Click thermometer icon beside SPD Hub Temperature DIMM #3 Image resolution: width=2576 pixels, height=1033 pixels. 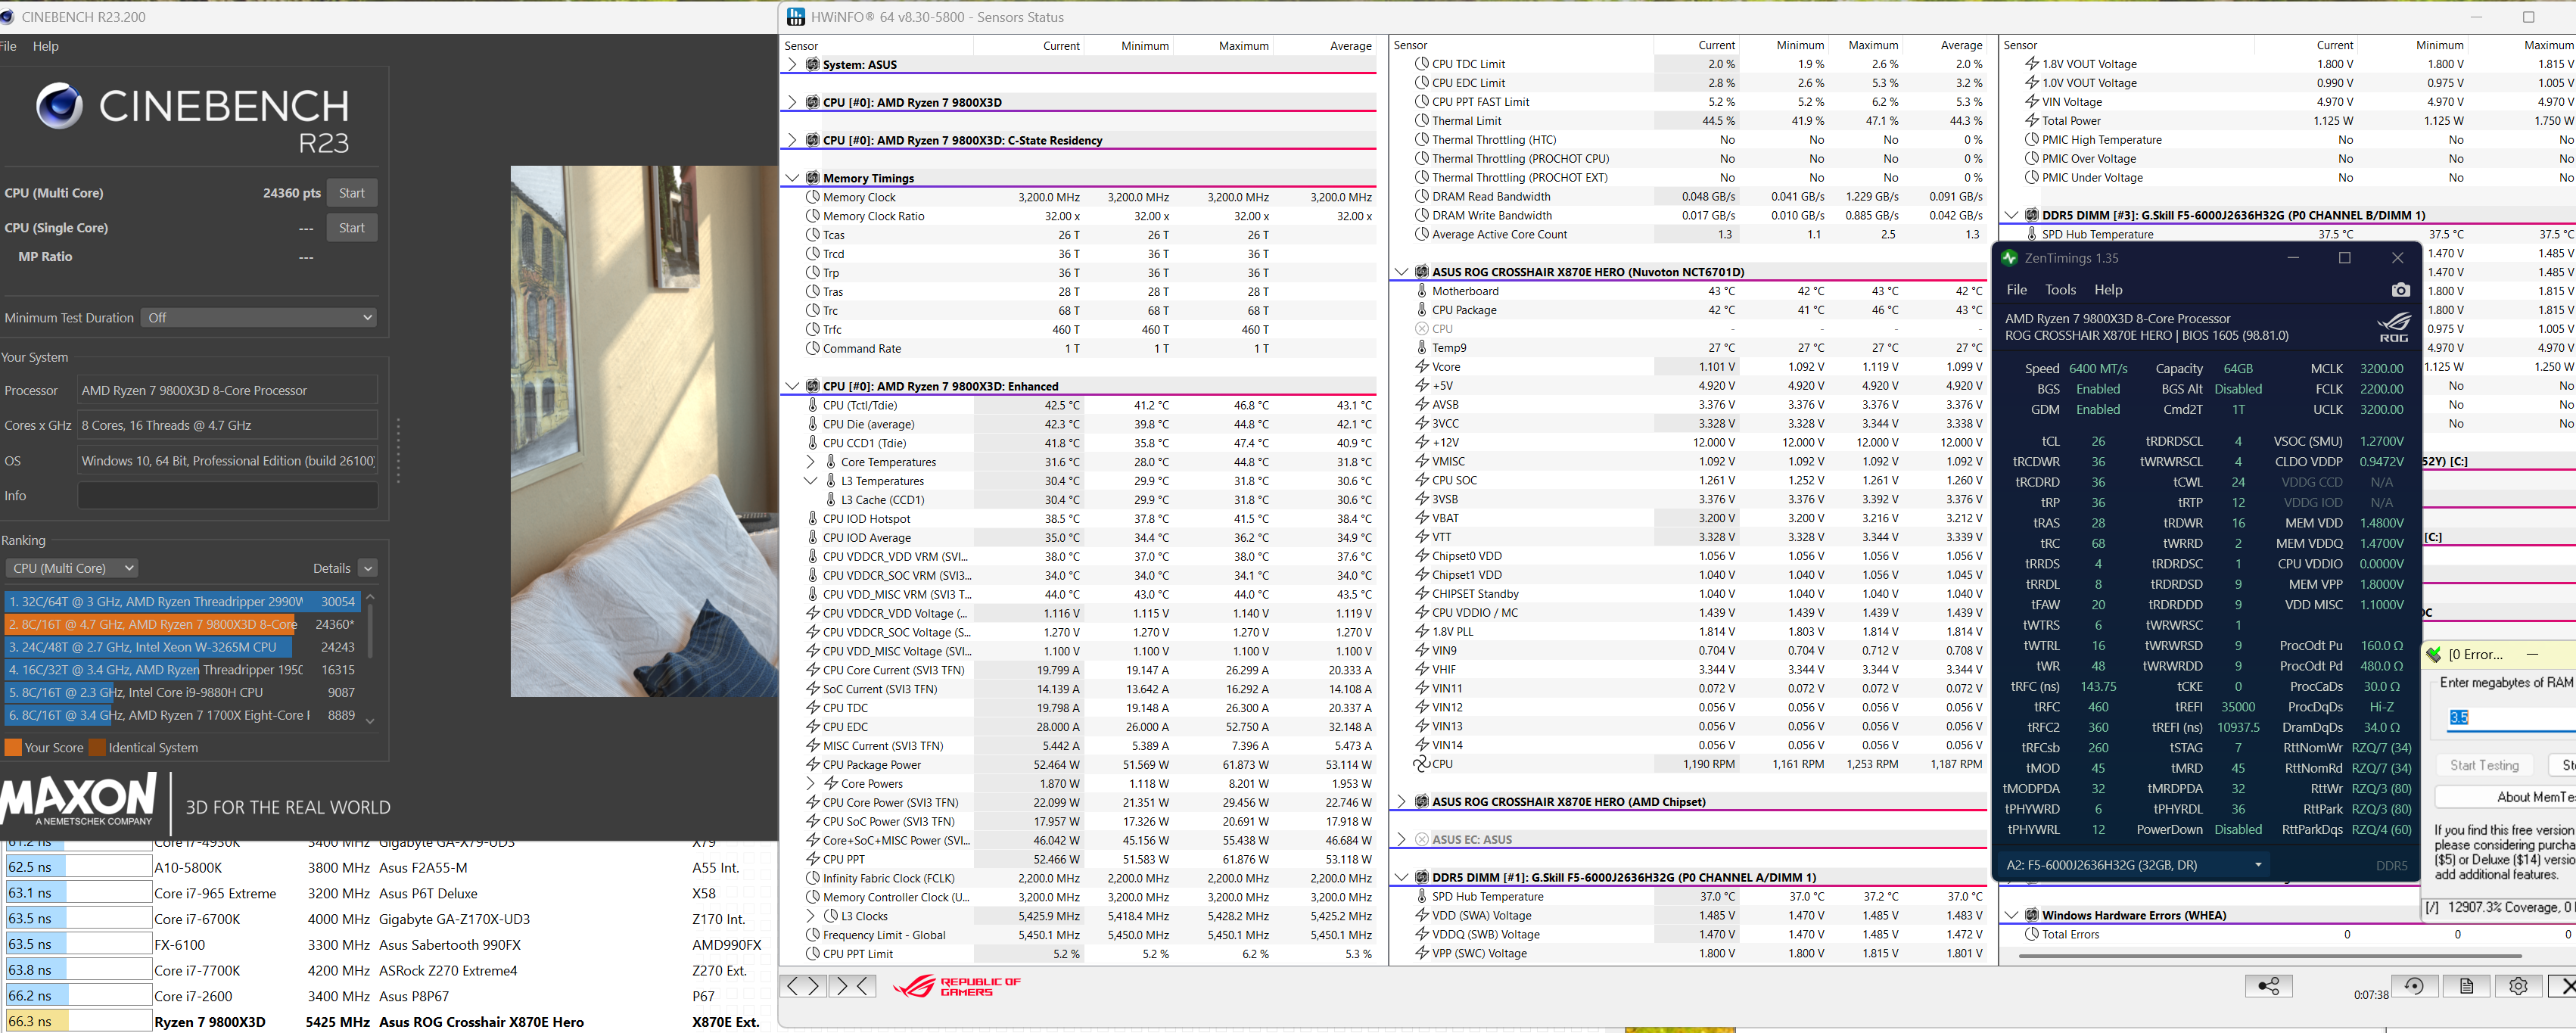pos(2031,234)
